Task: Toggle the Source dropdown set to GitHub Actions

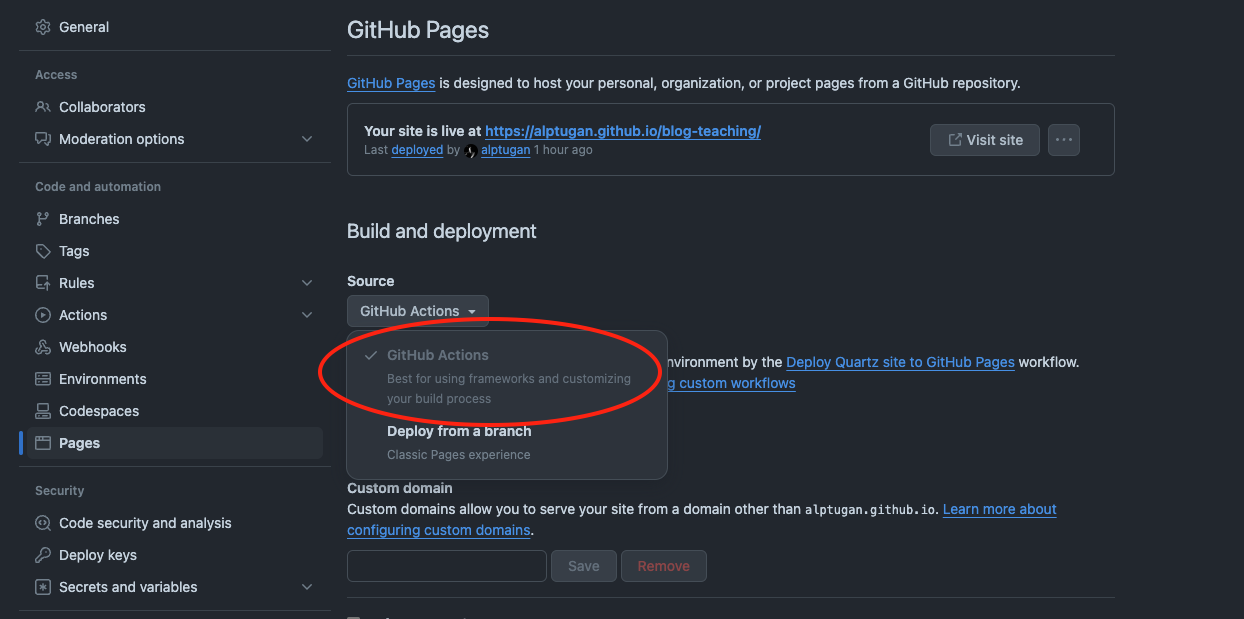Action: (418, 311)
